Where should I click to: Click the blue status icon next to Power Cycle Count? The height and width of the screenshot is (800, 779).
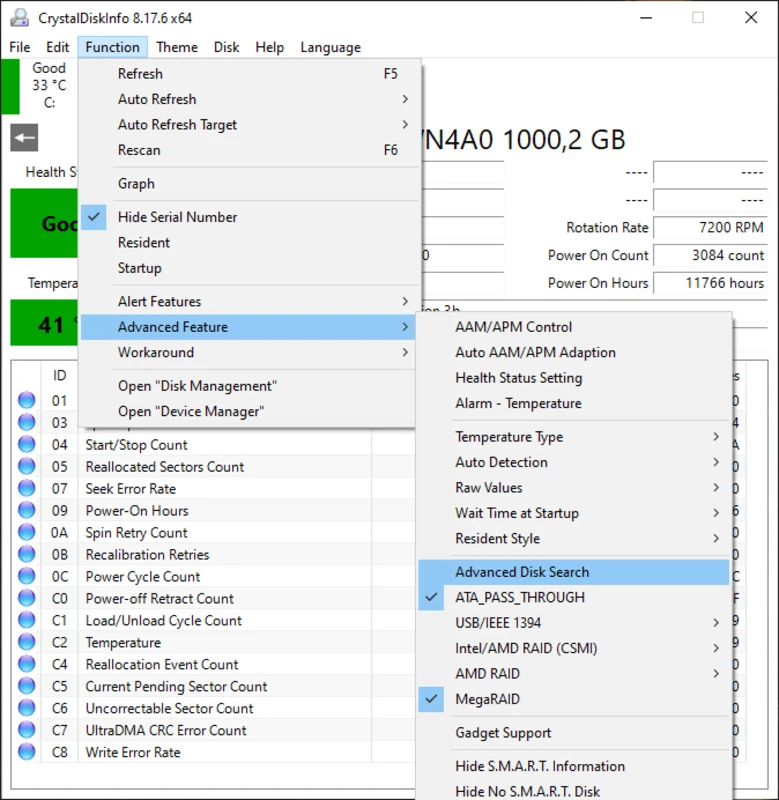pyautogui.click(x=28, y=576)
